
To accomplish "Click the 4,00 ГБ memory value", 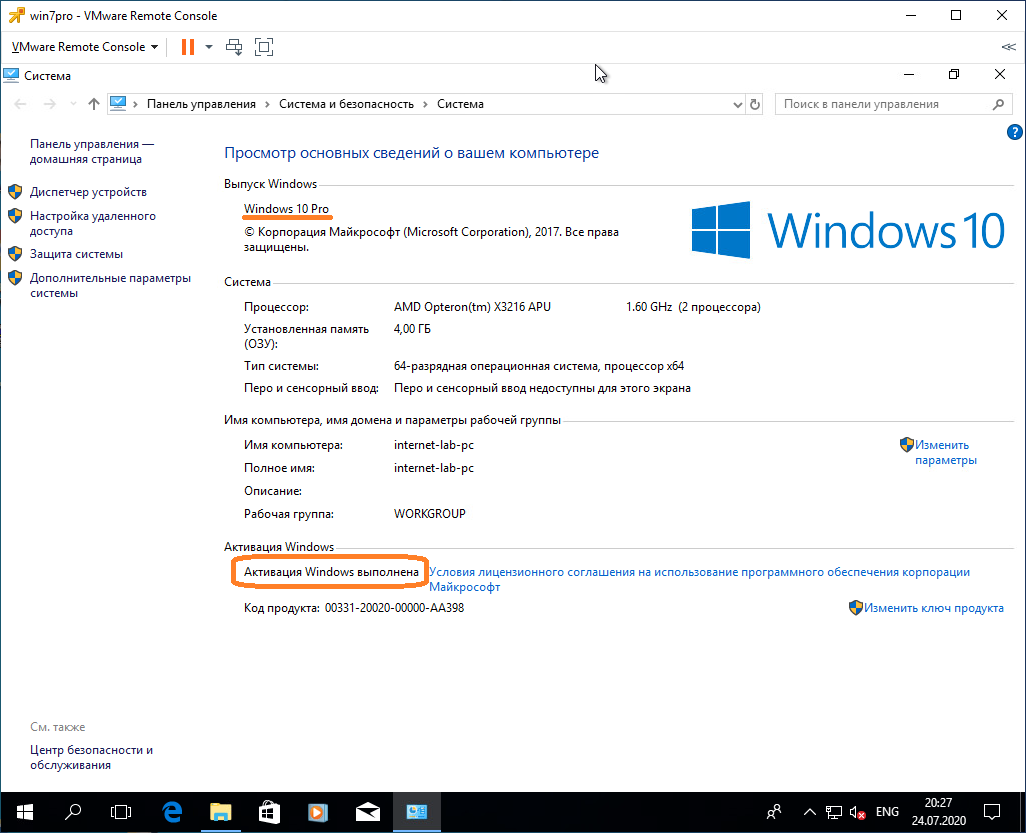I will pyautogui.click(x=412, y=328).
